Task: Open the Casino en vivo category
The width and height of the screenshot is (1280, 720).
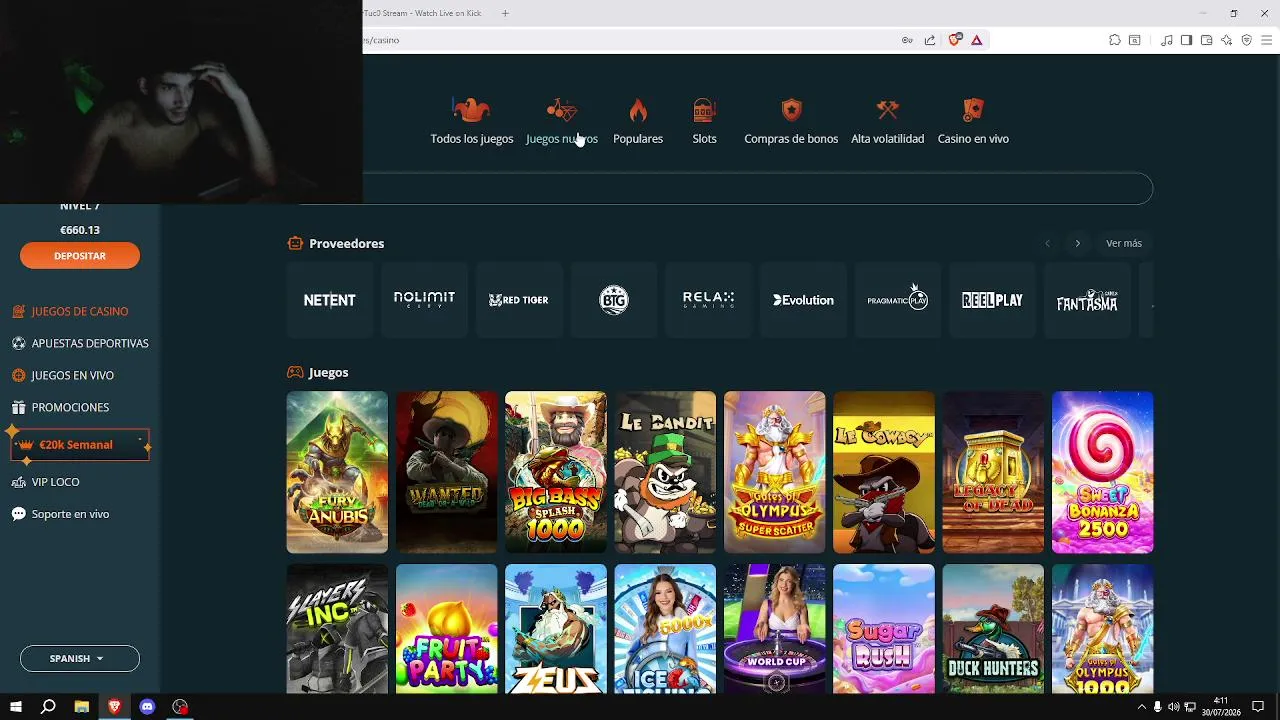Action: pyautogui.click(x=973, y=122)
